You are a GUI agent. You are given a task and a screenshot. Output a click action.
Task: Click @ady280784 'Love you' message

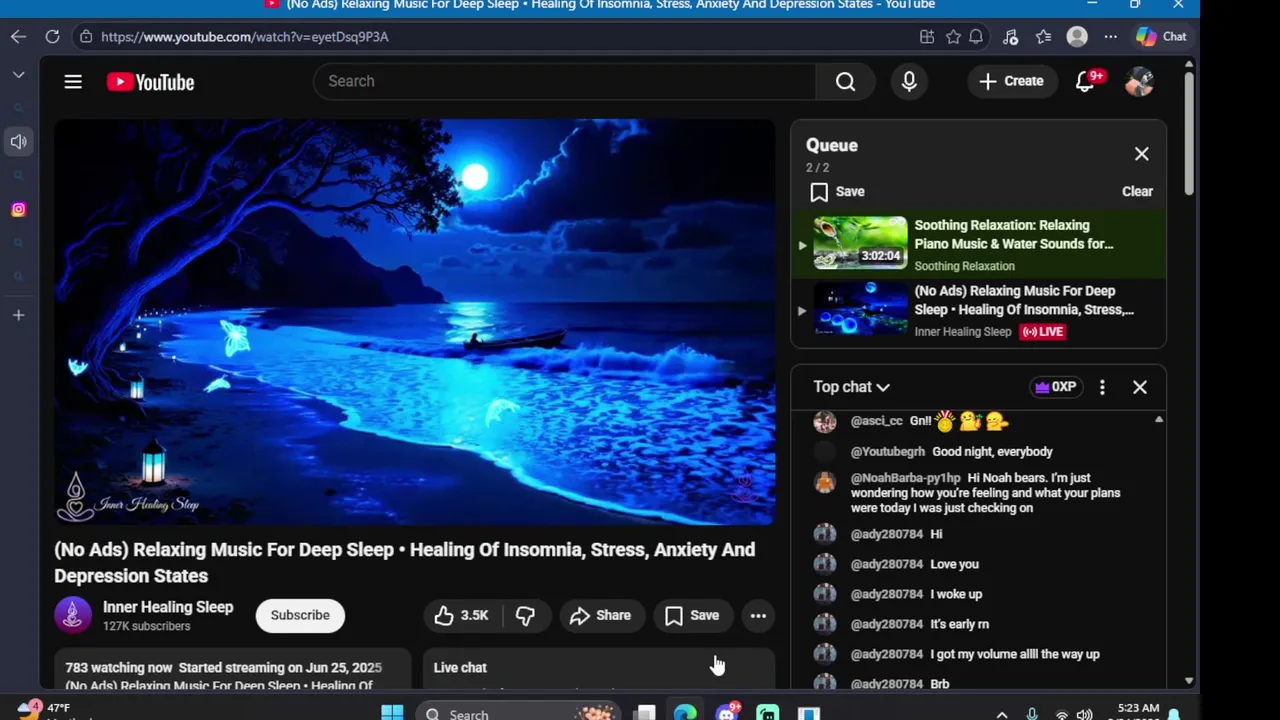pos(954,564)
